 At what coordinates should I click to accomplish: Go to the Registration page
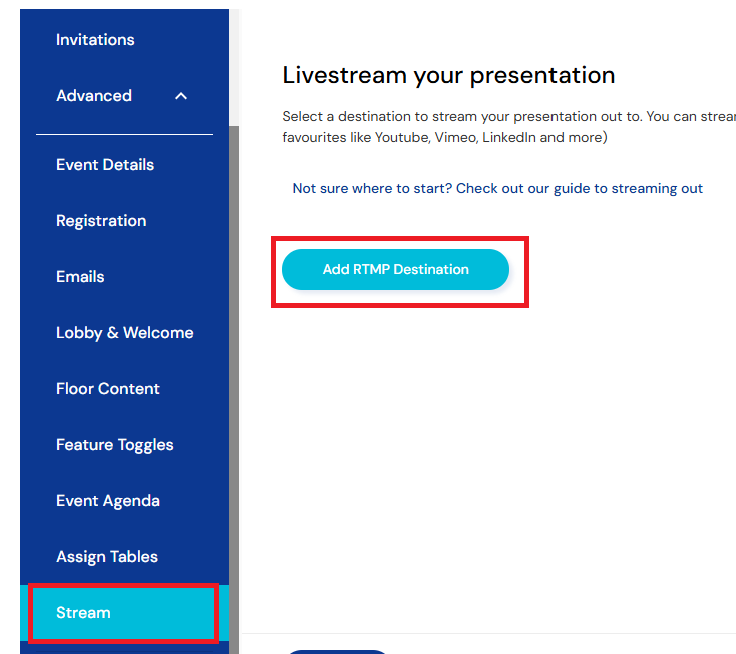(101, 221)
